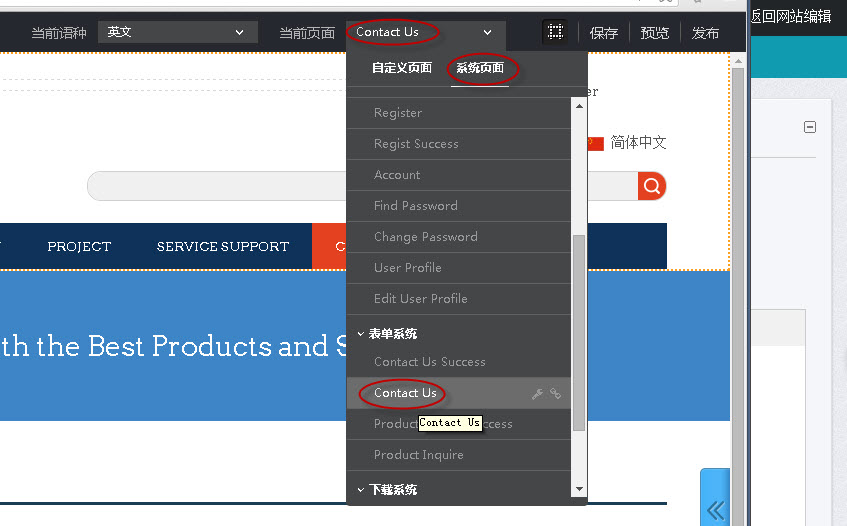
Task: Select Product Inquire page in list
Action: tap(418, 455)
